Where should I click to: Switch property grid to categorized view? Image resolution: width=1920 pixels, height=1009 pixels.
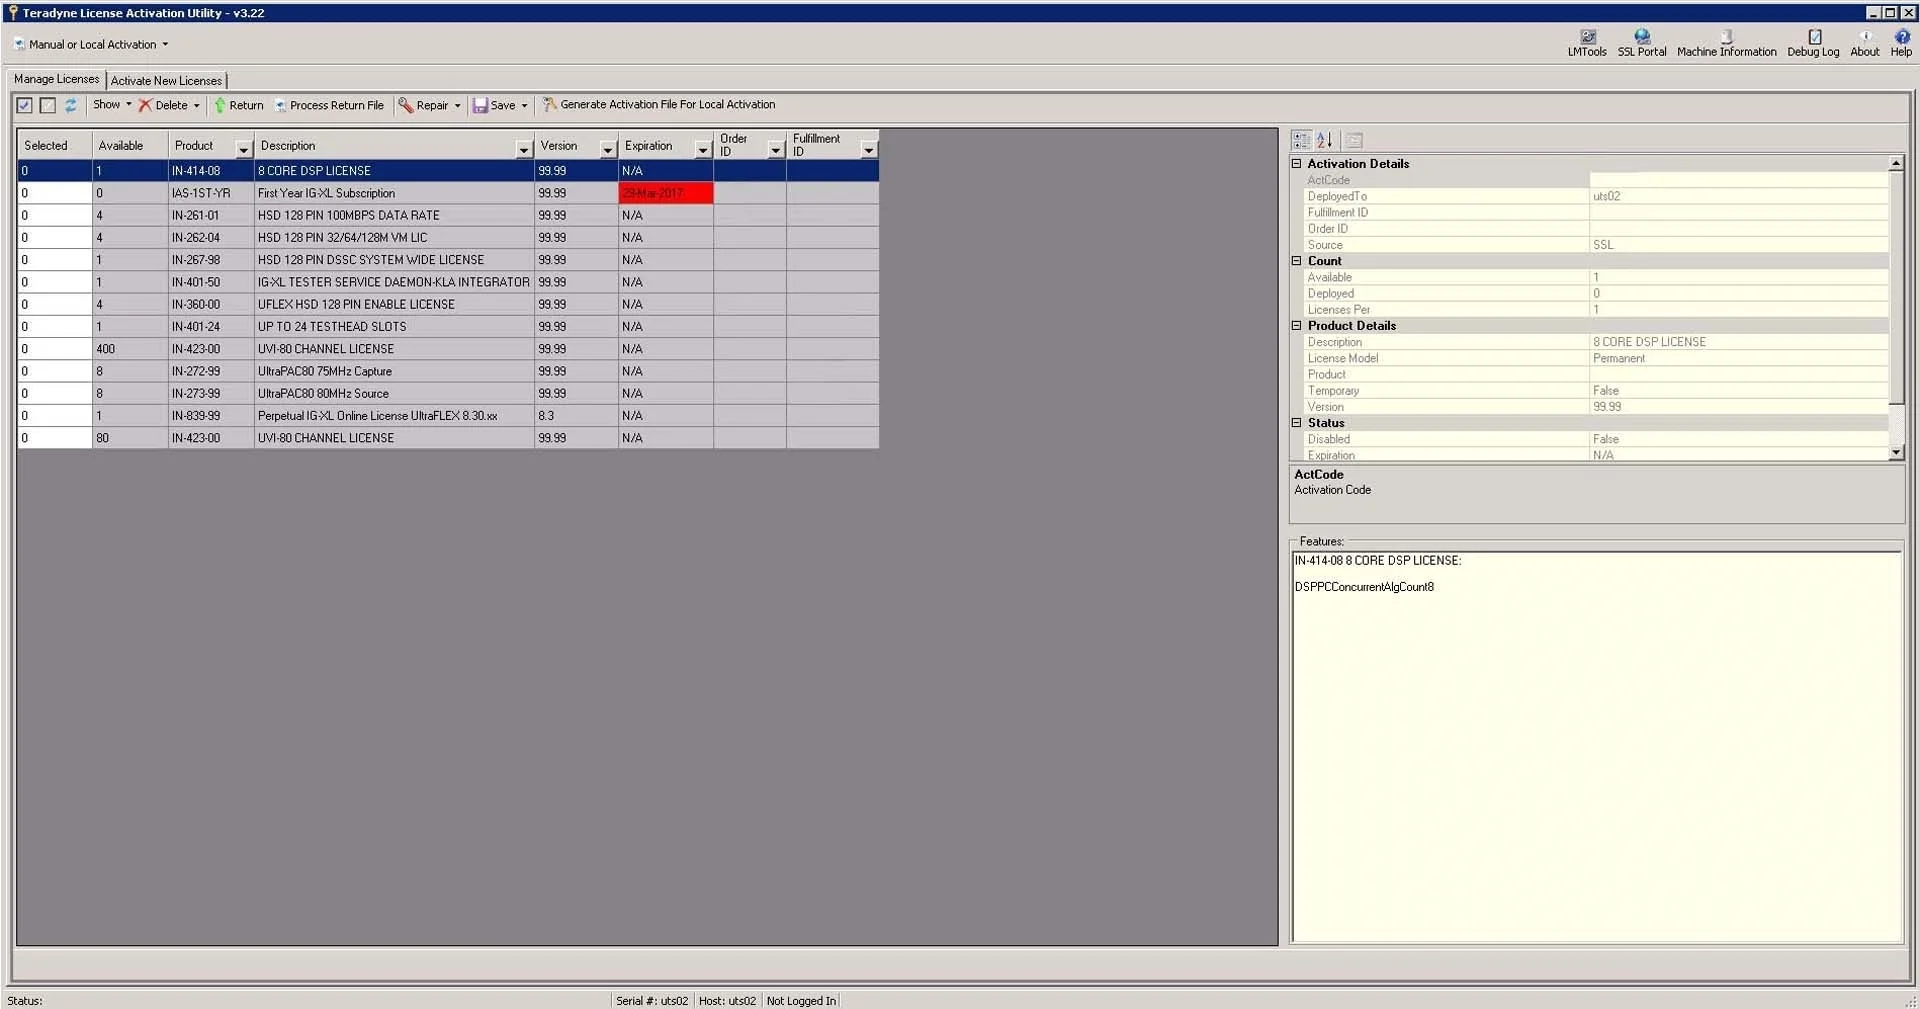1301,141
